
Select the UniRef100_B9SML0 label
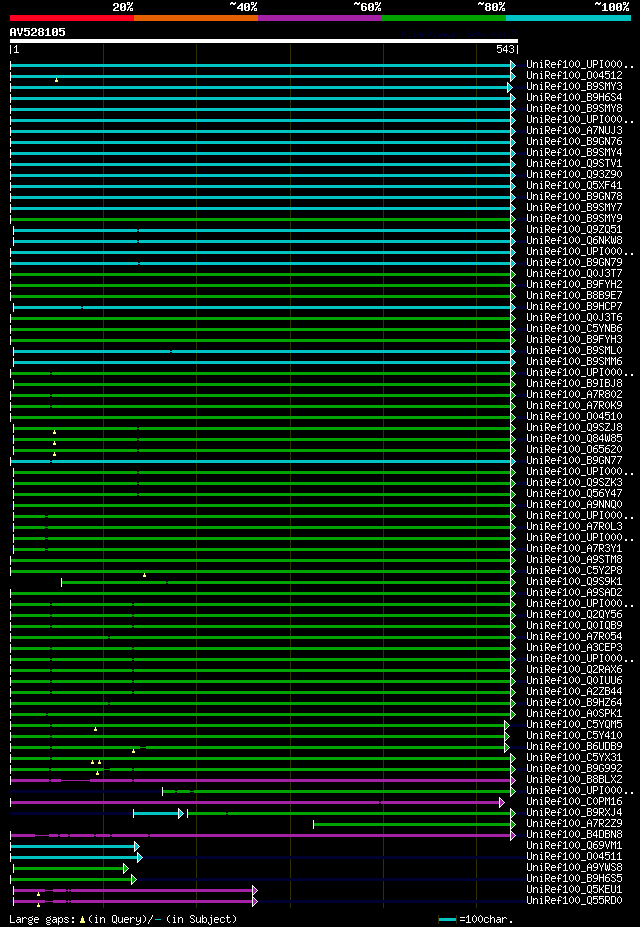pyautogui.click(x=574, y=351)
